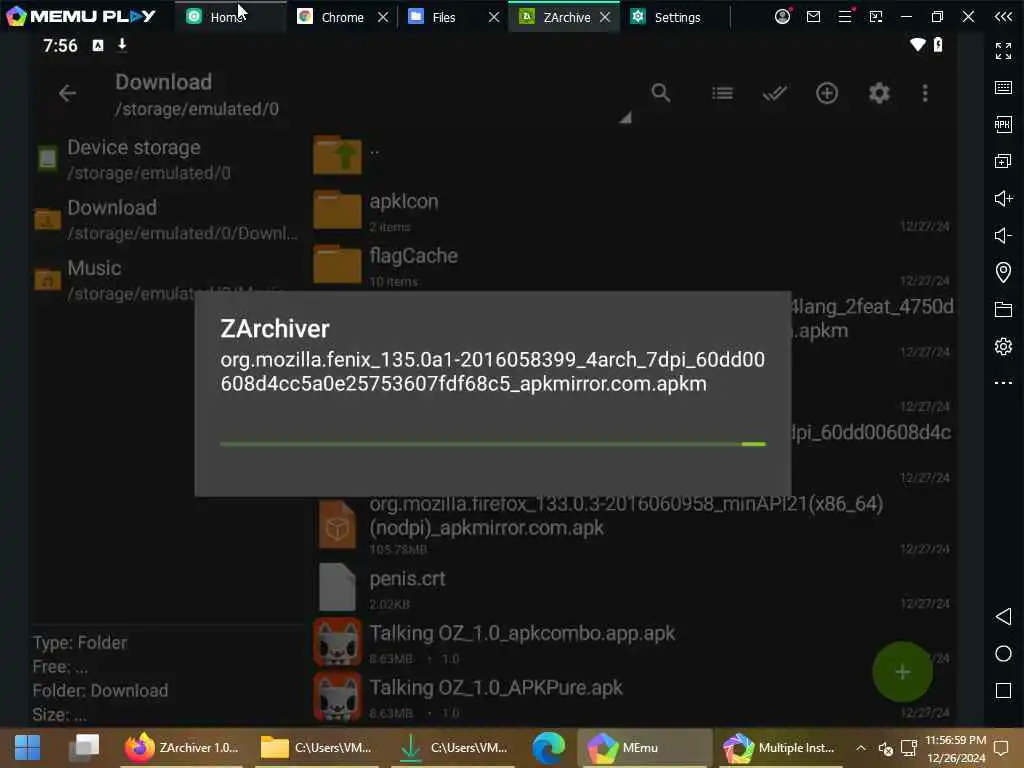Tap the green floating plus button
The image size is (1024, 768).
point(902,671)
